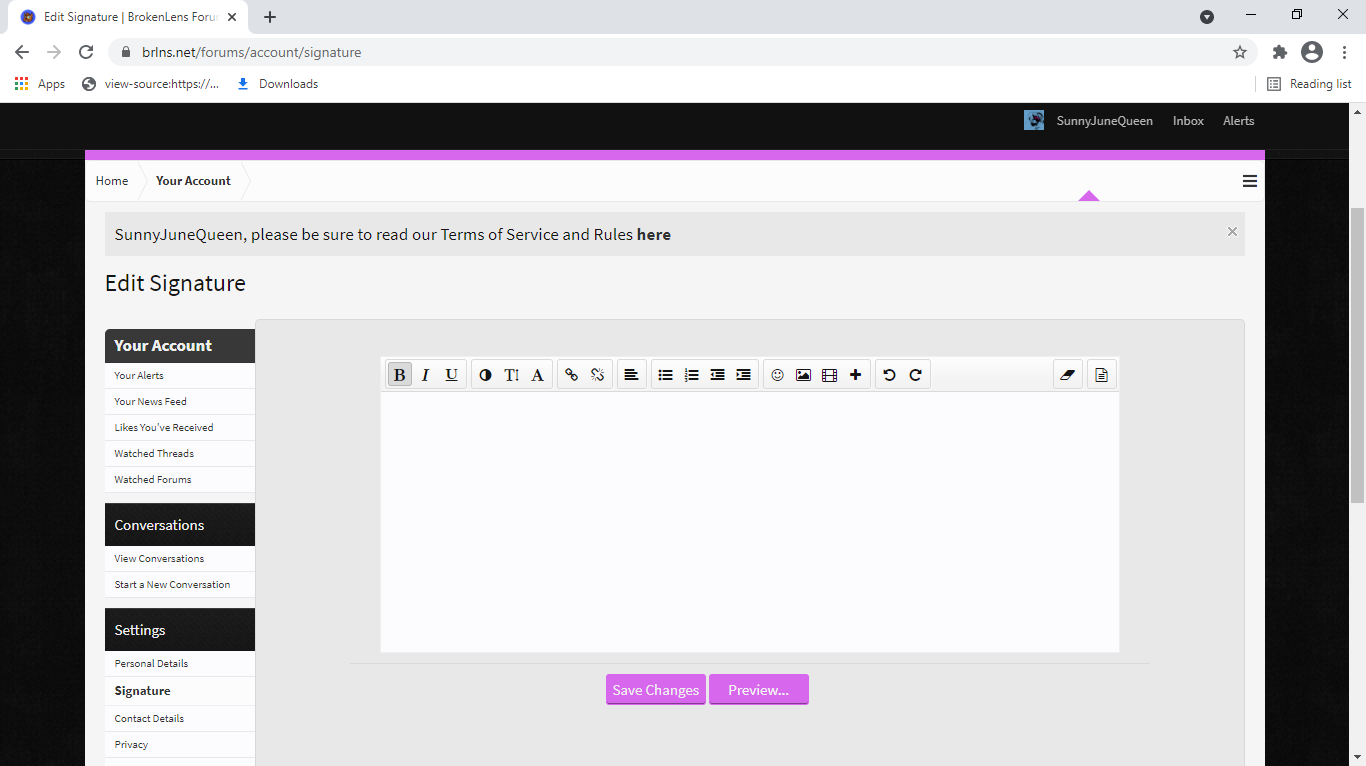Click the SunnyJuneQueen avatar image
This screenshot has height=766, width=1366.
1034,120
